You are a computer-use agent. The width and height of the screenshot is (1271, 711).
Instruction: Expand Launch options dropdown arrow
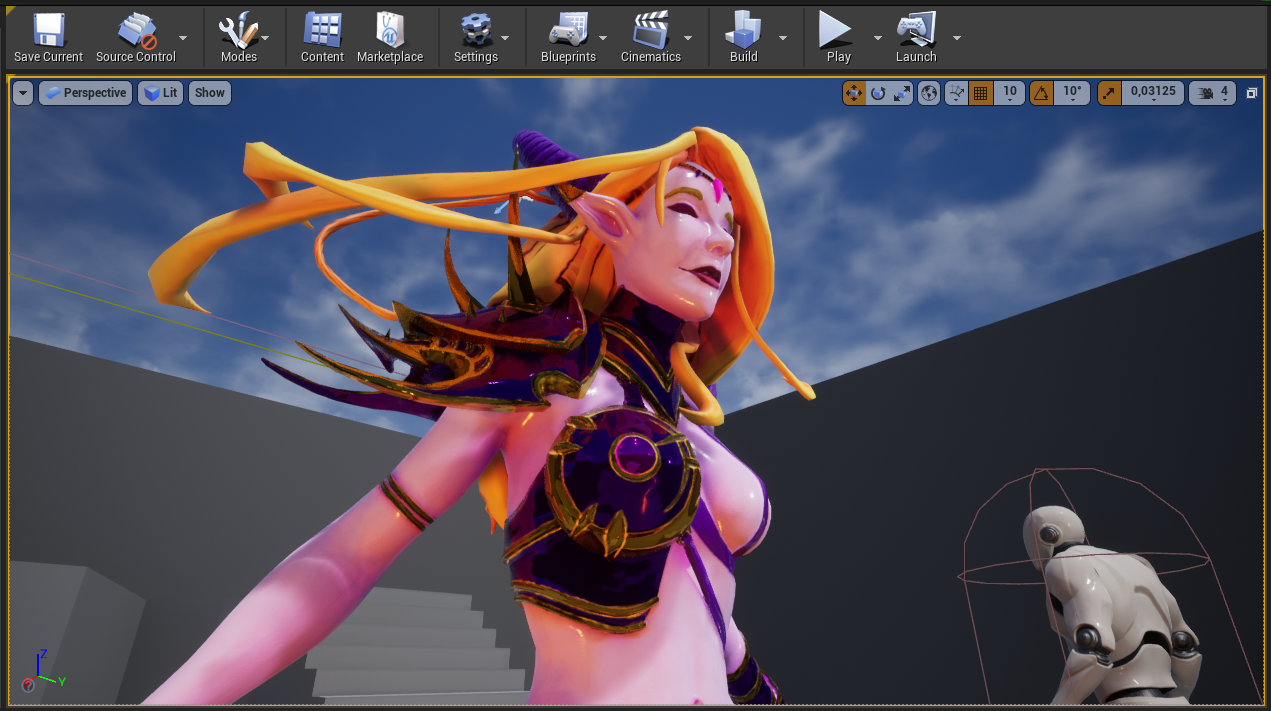957,38
